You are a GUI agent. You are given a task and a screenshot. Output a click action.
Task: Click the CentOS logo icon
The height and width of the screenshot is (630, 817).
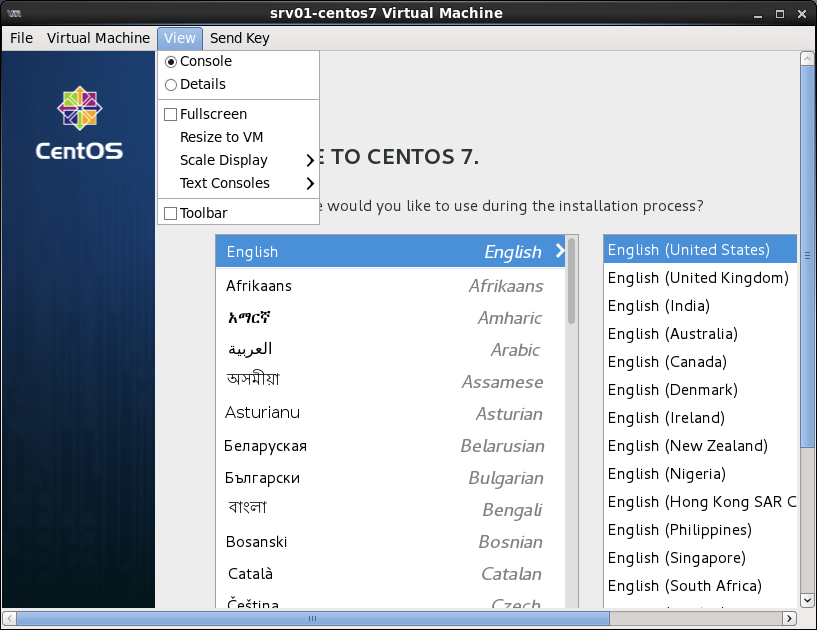80,108
